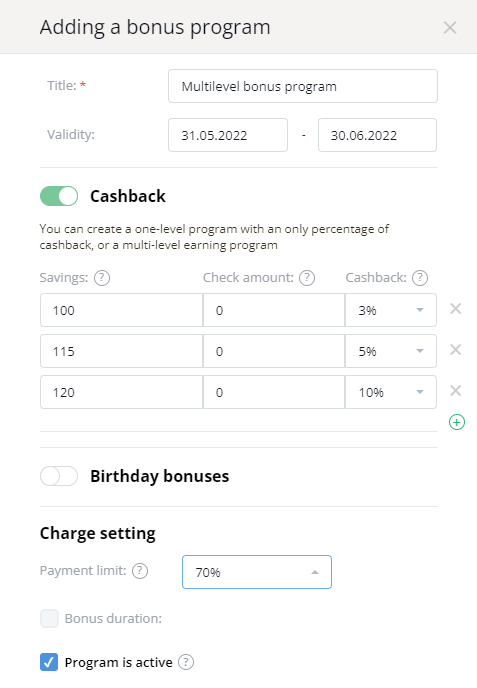This screenshot has height=688, width=477.
Task: Tick the Bonus duration checkbox
Action: 49,618
